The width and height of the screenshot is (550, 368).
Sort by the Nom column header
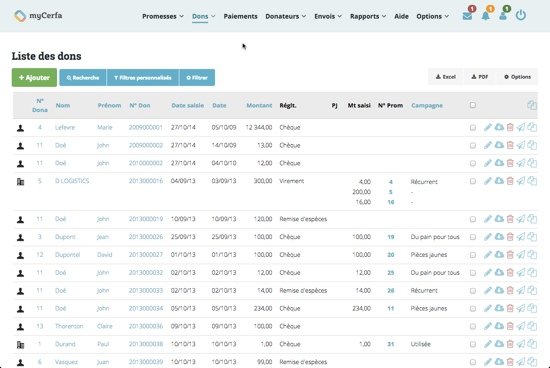[x=63, y=105]
